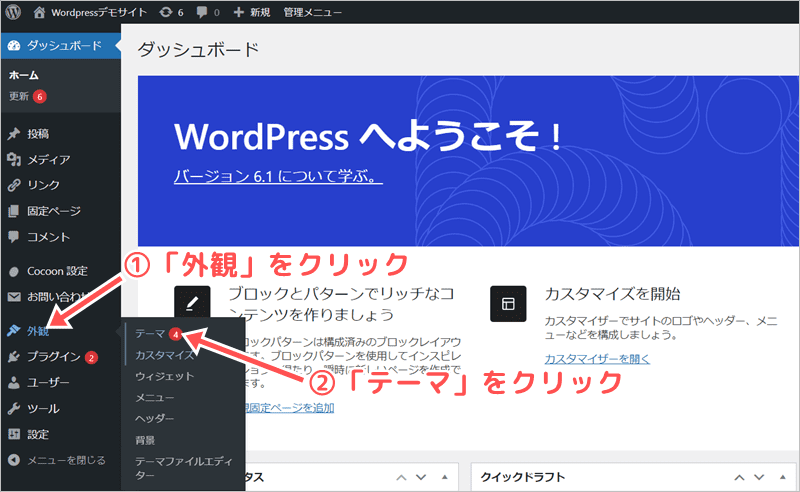Open the 投稿 pin icon menu
Viewport: 800px width, 492px height.
click(13, 133)
